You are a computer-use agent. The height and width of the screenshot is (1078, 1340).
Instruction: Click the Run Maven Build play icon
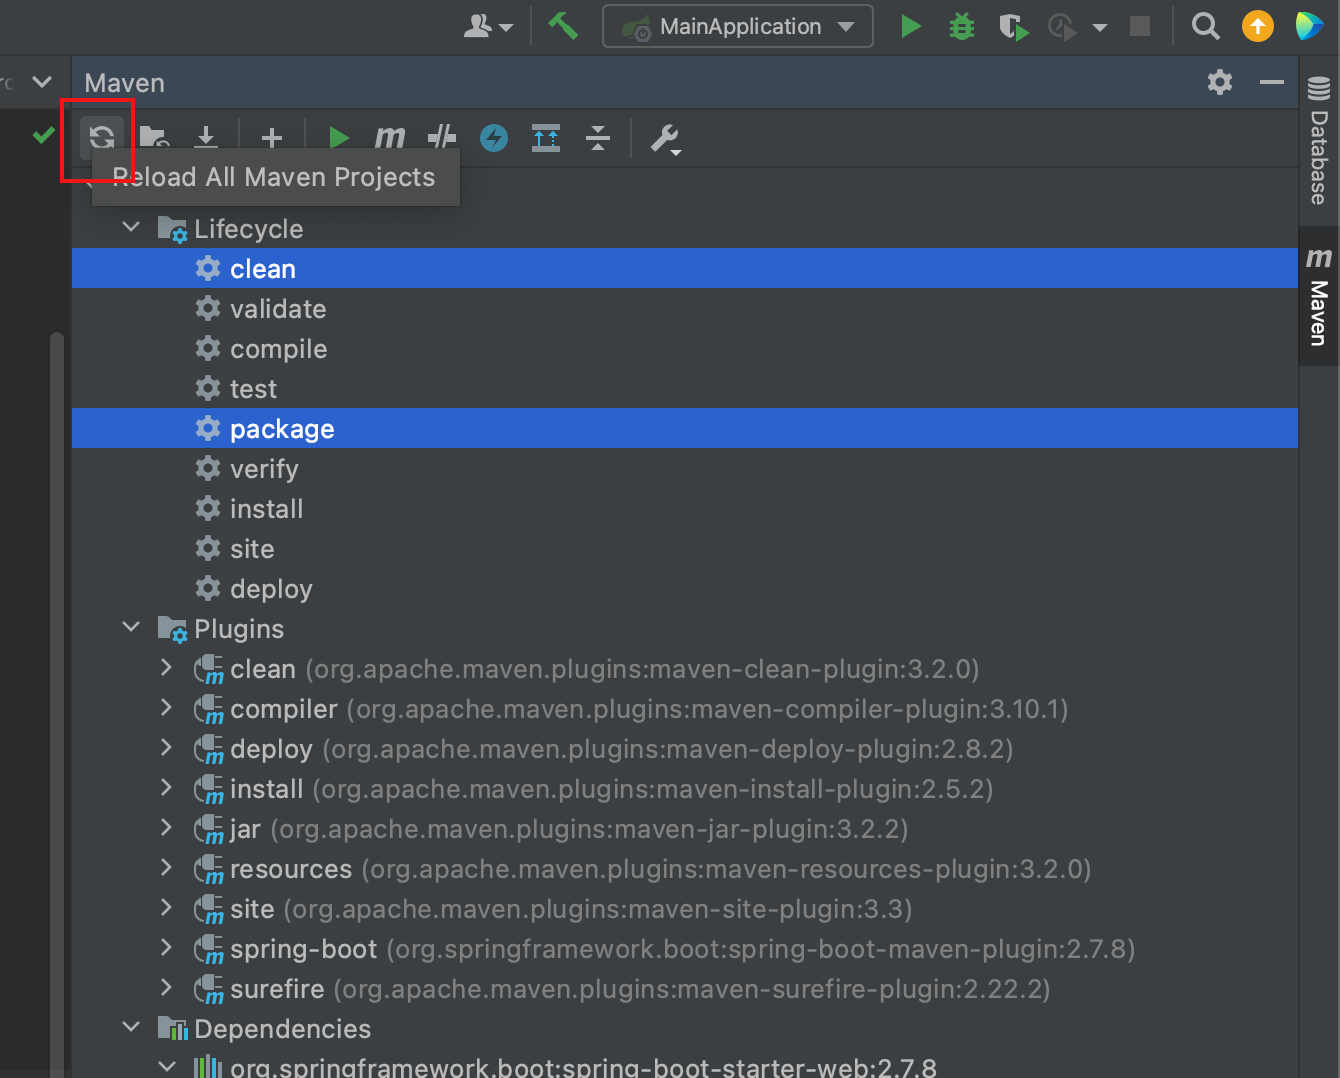pyautogui.click(x=339, y=138)
